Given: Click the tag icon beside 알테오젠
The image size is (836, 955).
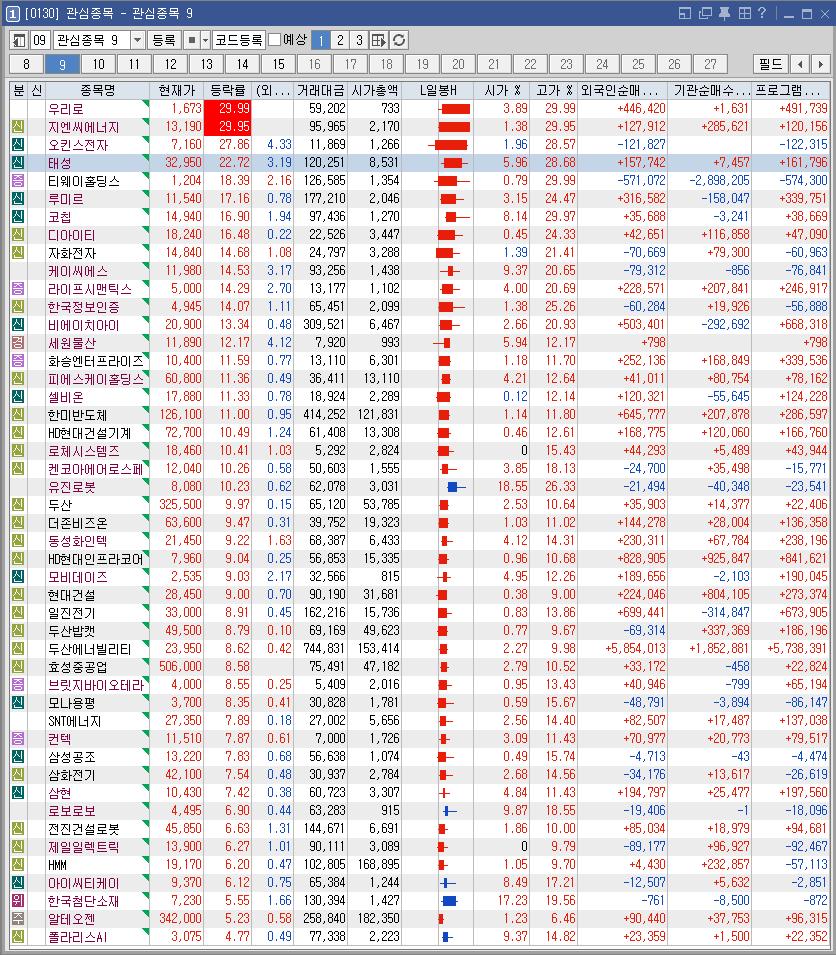Looking at the screenshot, I should pyautogui.click(x=18, y=918).
